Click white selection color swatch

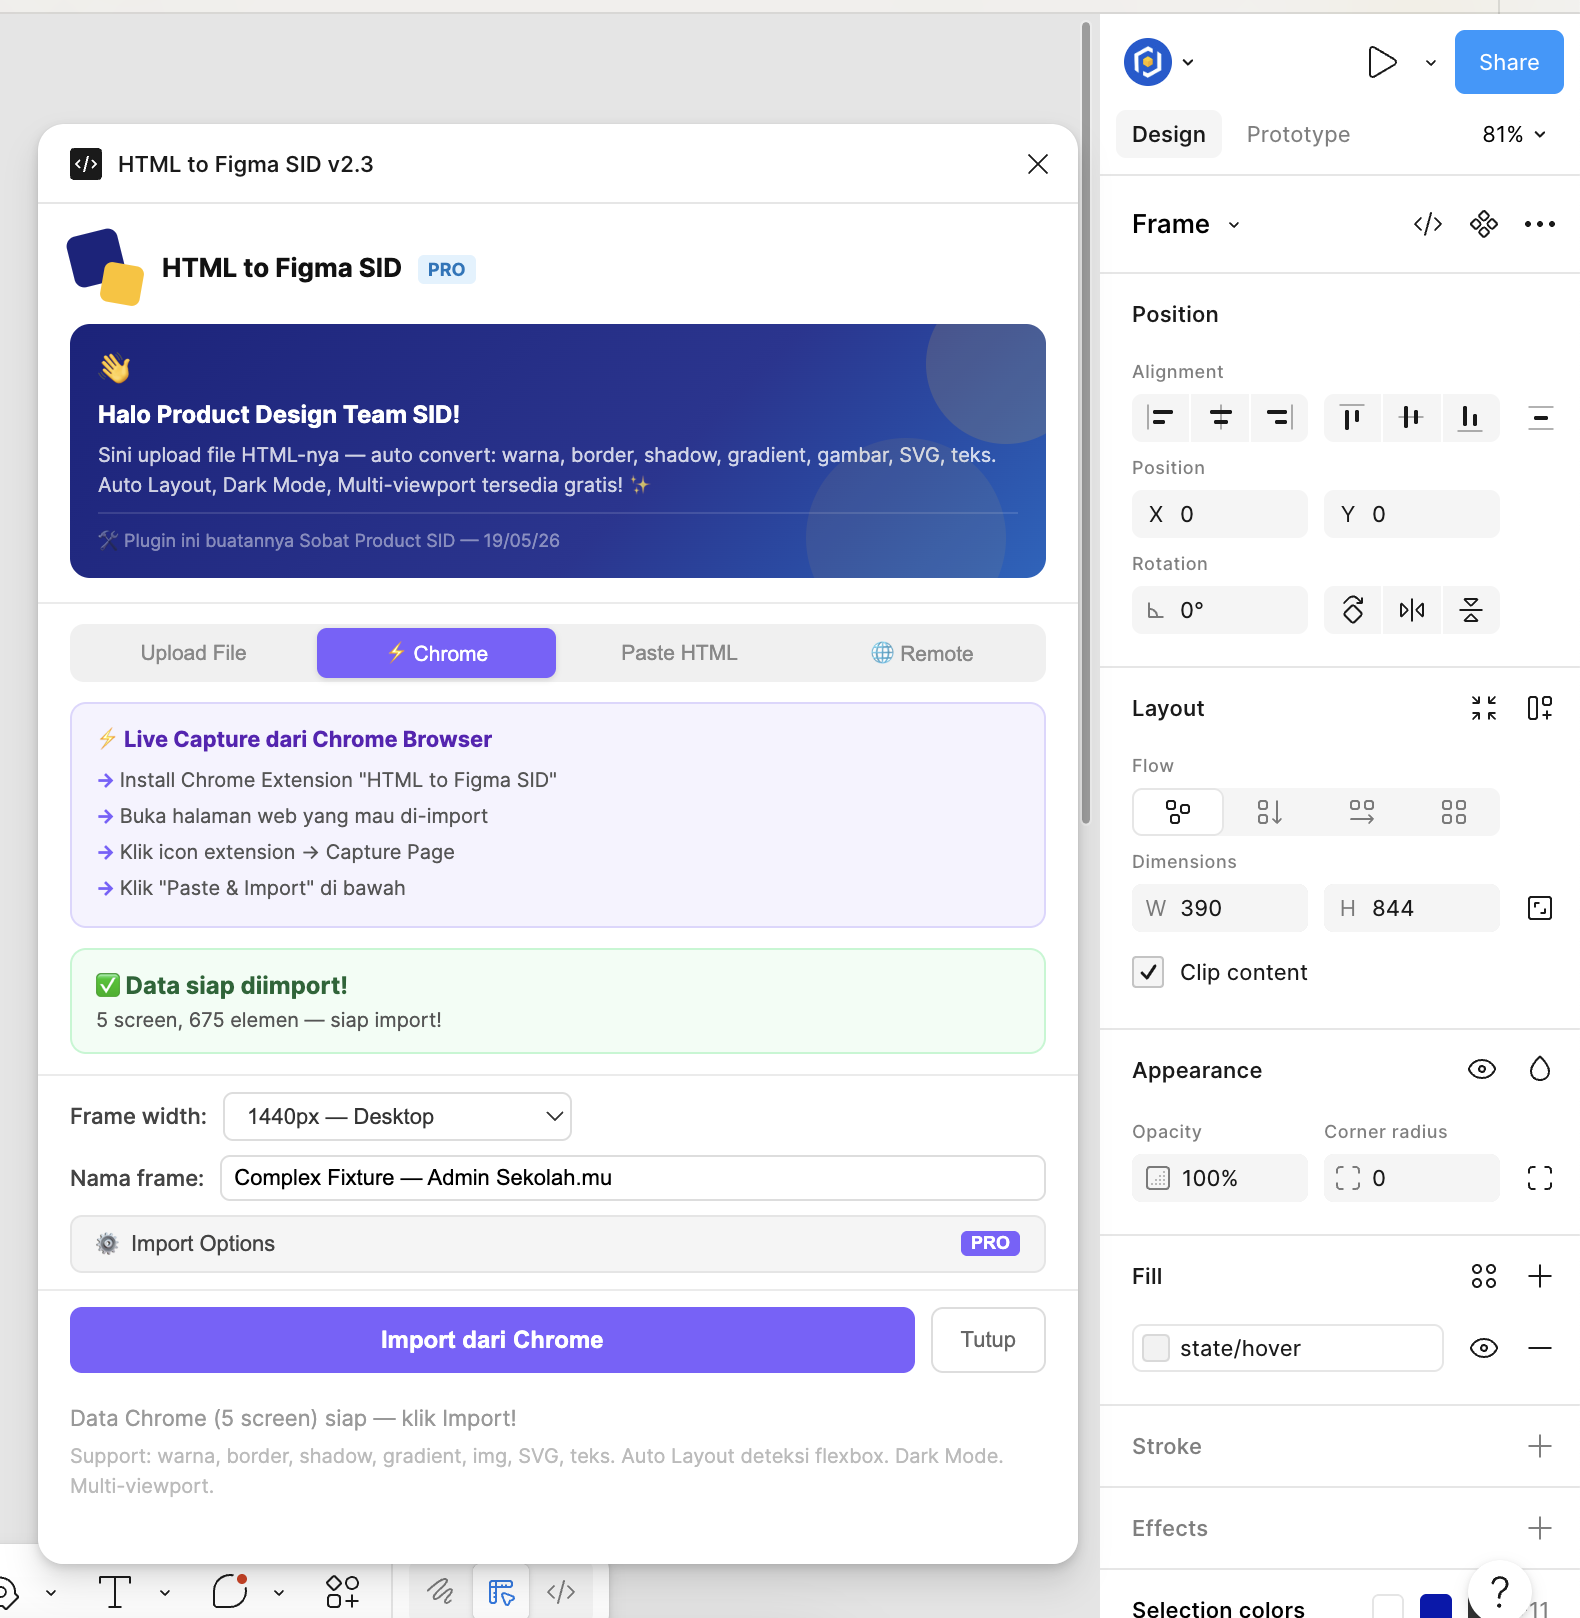[x=1388, y=1606]
